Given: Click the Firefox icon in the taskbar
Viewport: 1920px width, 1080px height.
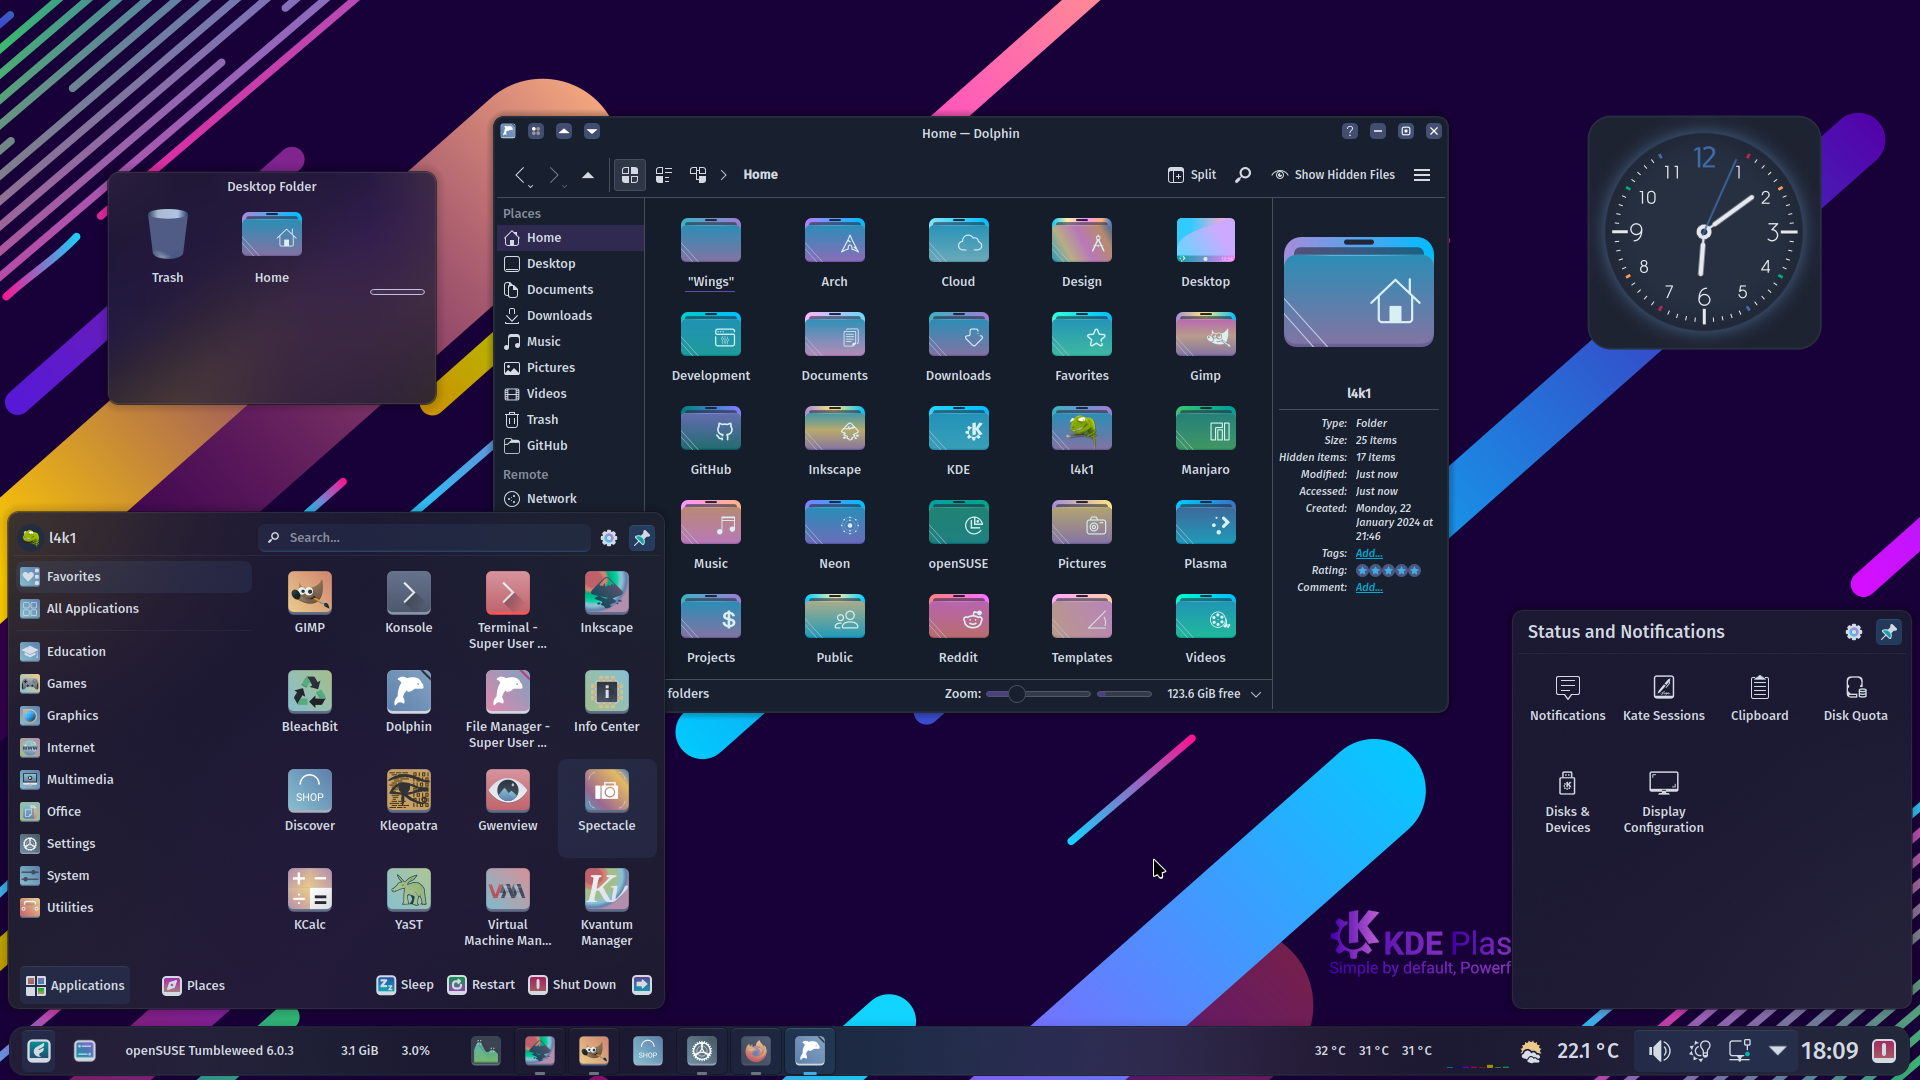Looking at the screenshot, I should (756, 1051).
